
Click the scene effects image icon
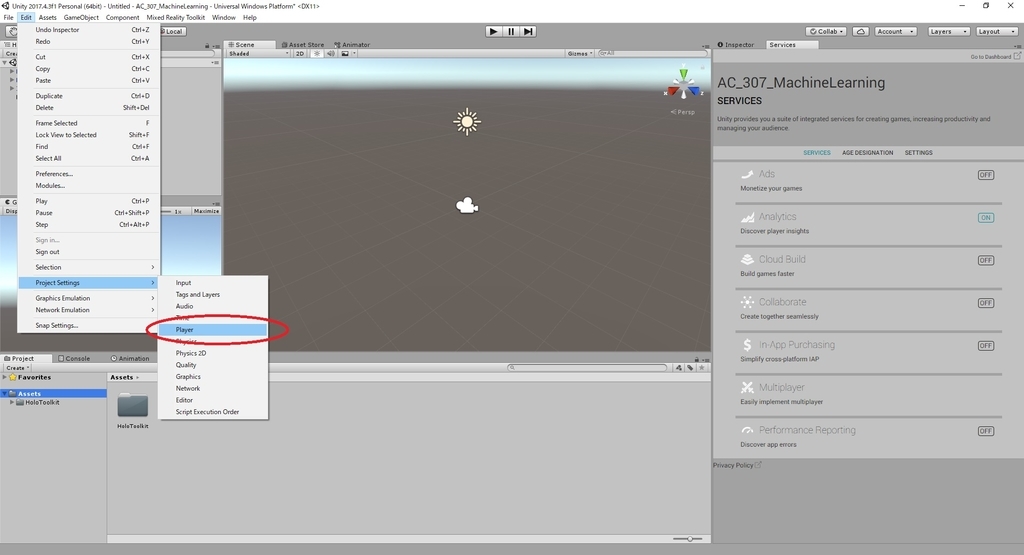click(345, 54)
